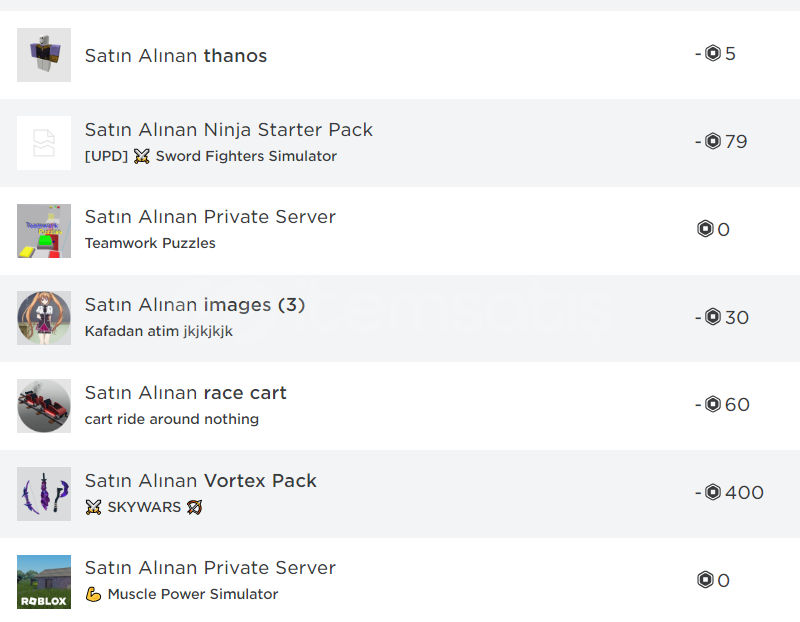The height and width of the screenshot is (622, 800).
Task: Click the SKYWARS game link
Action: 144,507
